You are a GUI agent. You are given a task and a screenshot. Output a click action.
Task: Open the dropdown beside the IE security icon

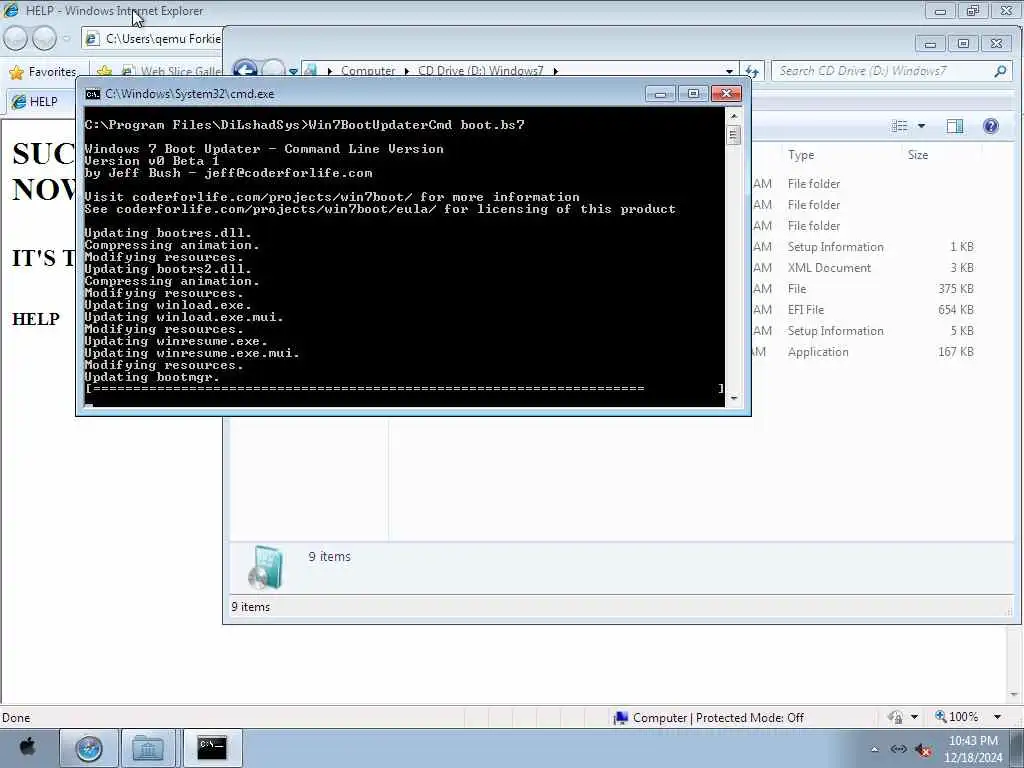coord(914,717)
